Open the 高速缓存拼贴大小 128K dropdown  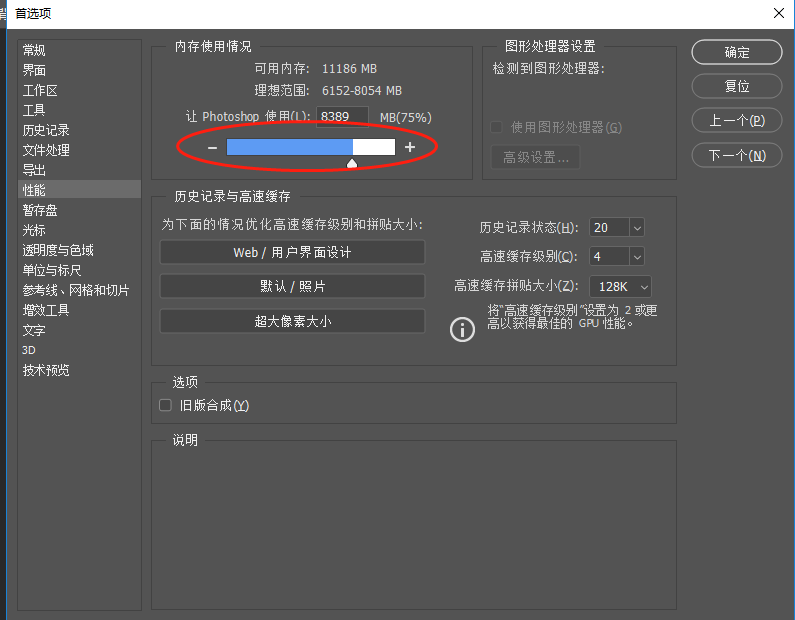pos(621,287)
